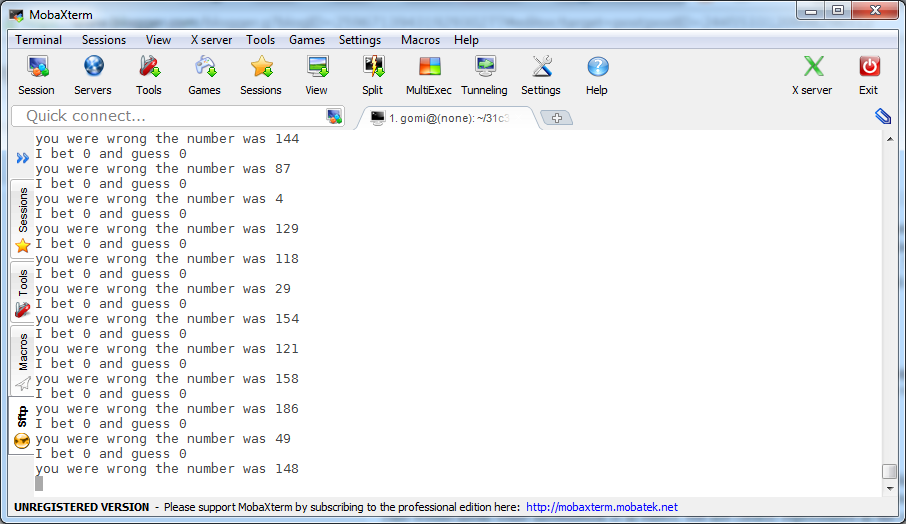Expand the Macros side panel tab
This screenshot has width=906, height=524.
pyautogui.click(x=22, y=361)
